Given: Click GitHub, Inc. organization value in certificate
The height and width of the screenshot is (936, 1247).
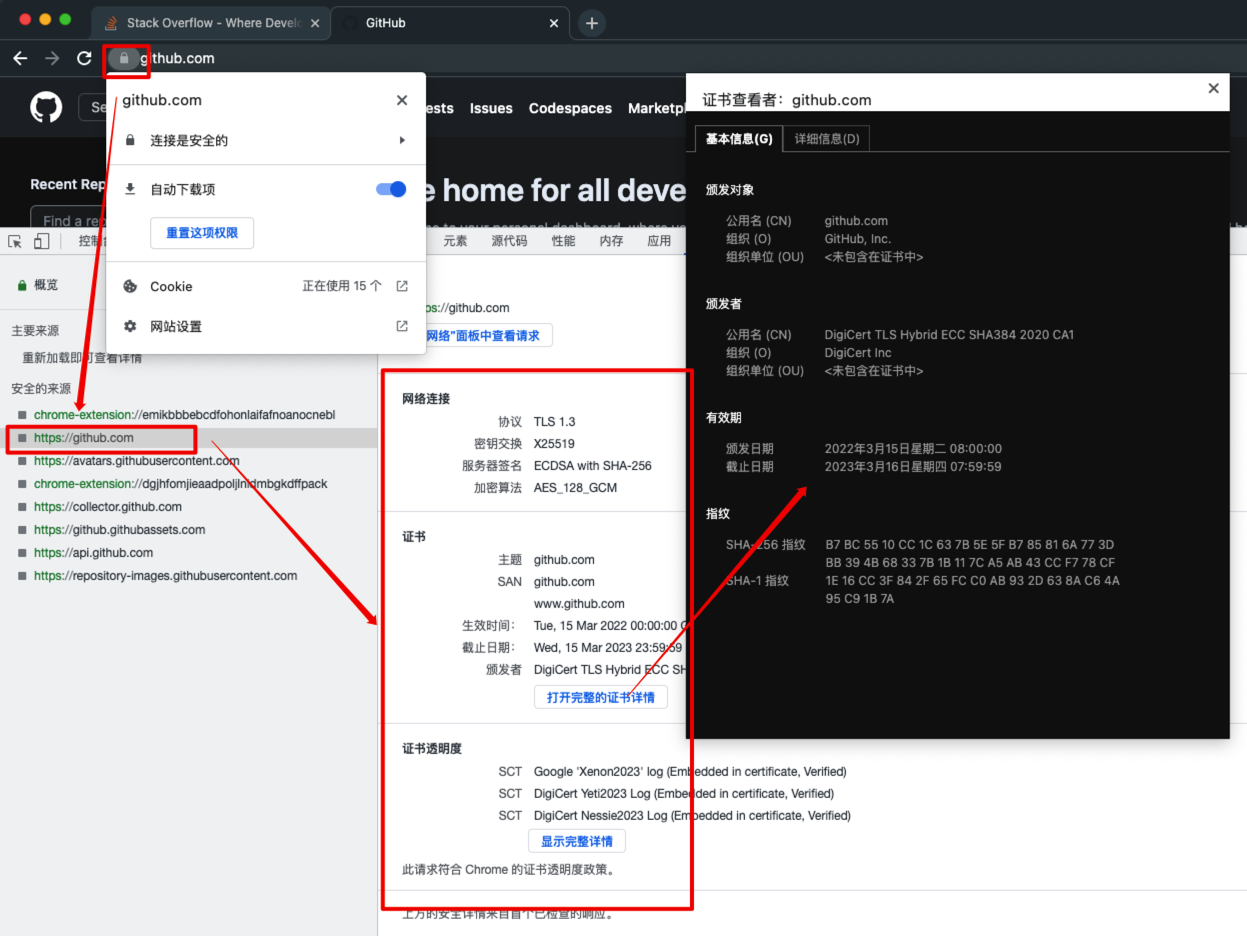Looking at the screenshot, I should pyautogui.click(x=858, y=239).
